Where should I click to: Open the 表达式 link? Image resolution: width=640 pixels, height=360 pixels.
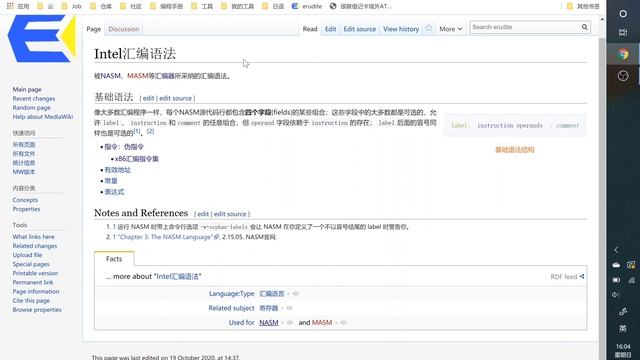[114, 192]
